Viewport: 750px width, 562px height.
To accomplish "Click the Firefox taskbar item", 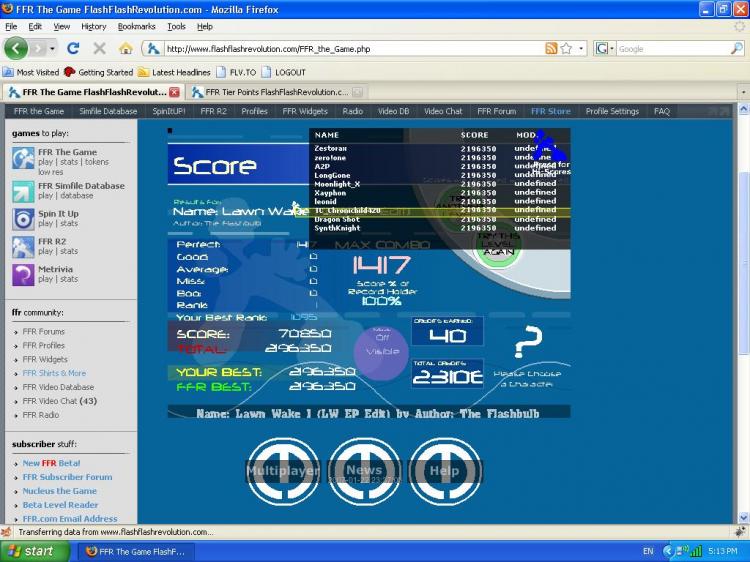I will [x=136, y=551].
